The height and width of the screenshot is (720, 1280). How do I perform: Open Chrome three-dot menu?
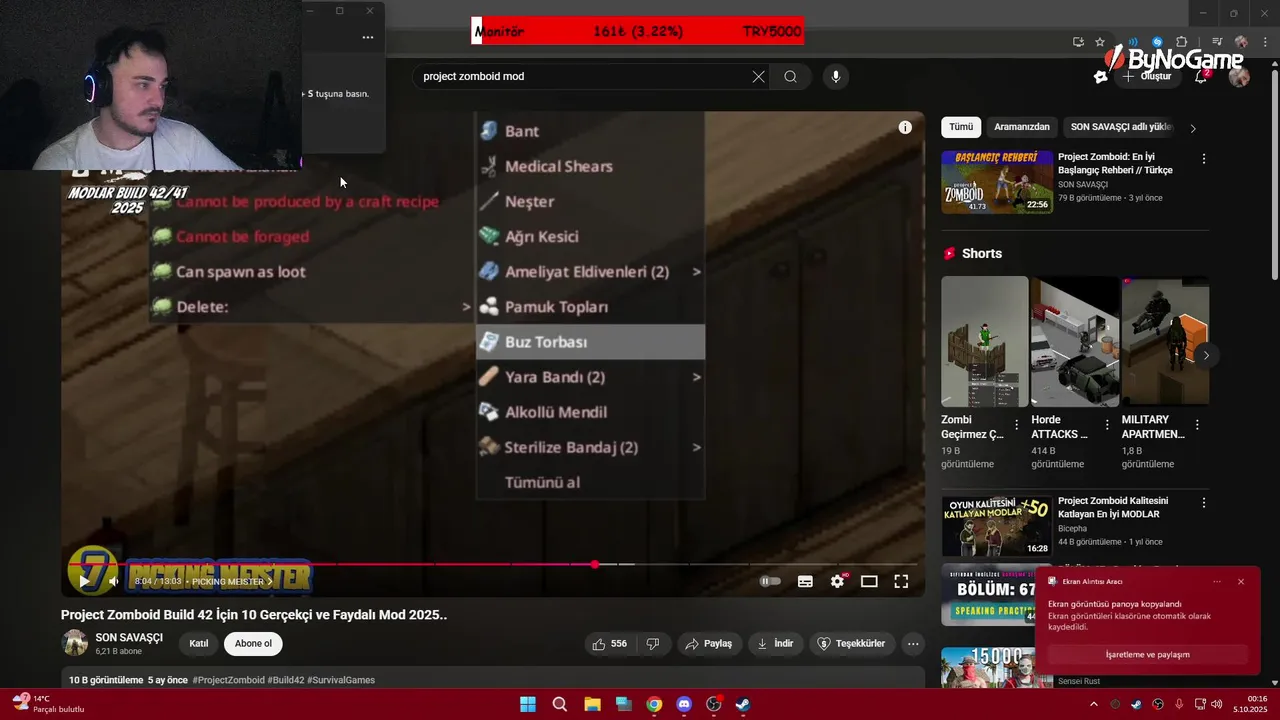point(1264,42)
